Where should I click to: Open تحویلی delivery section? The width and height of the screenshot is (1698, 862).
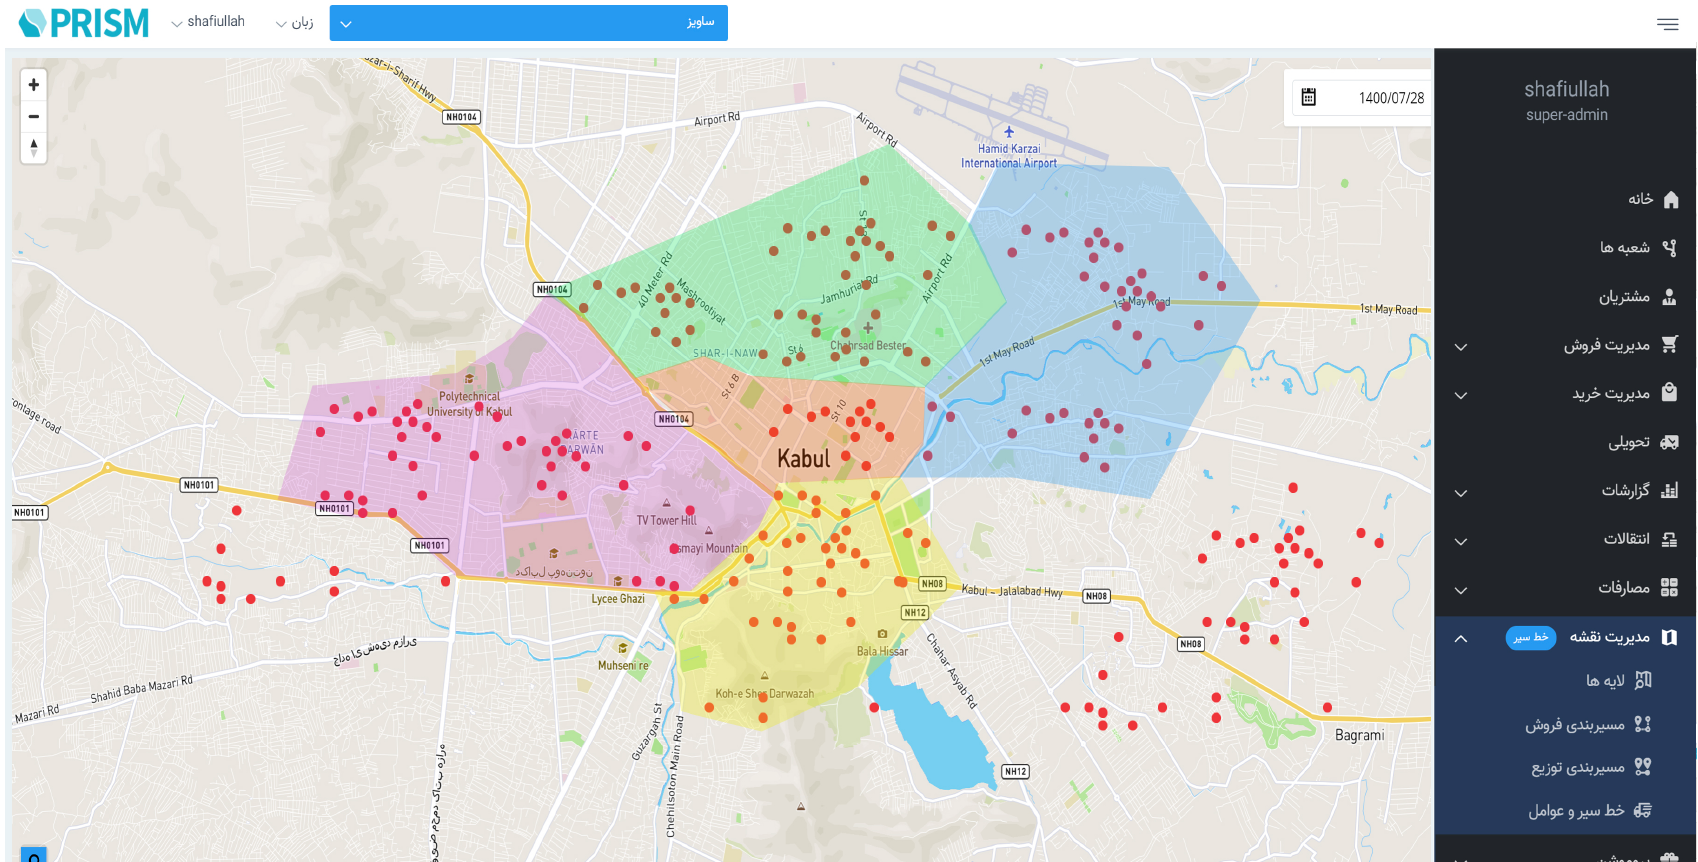[x=1641, y=442]
